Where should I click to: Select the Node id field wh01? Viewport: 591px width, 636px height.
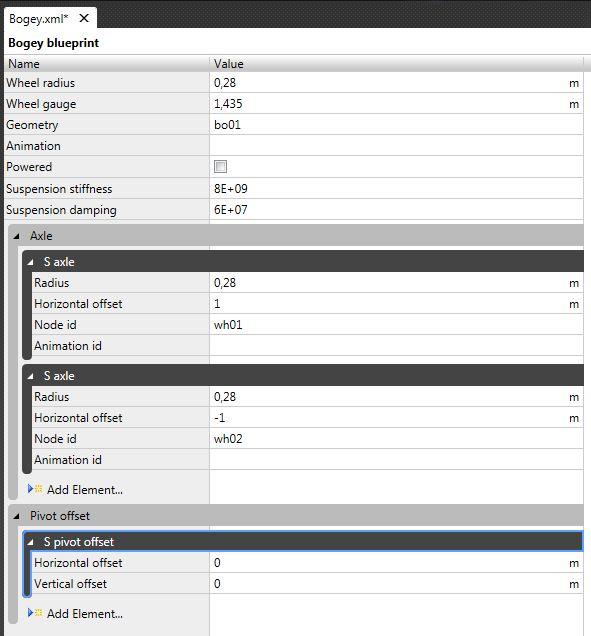(396, 325)
